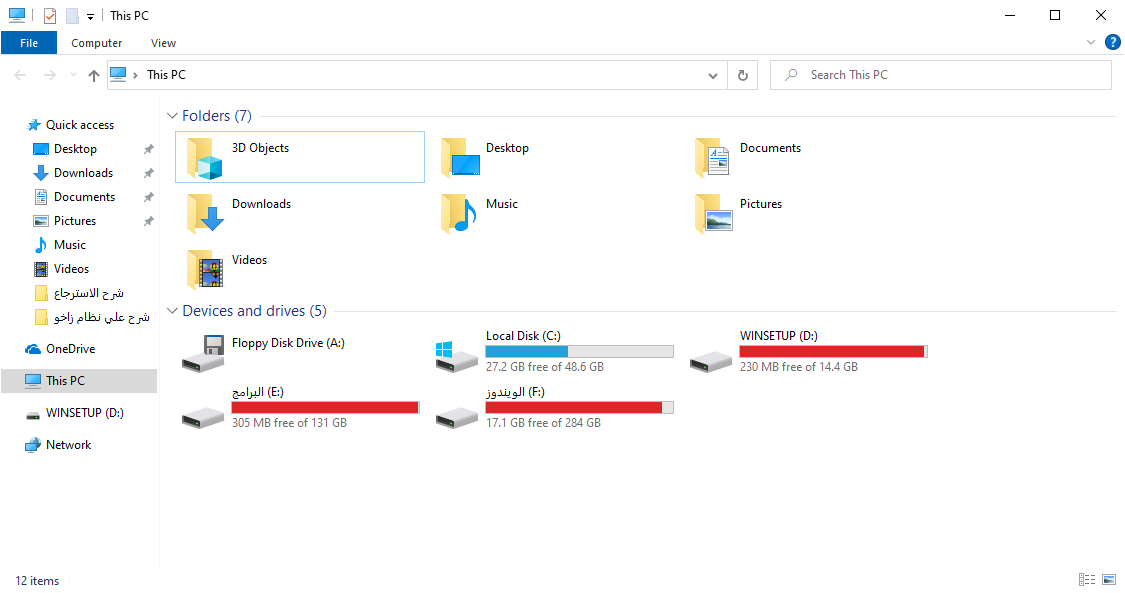1125x593 pixels.
Task: Click the Videos filmstrip icon in sidebar
Action: point(41,269)
